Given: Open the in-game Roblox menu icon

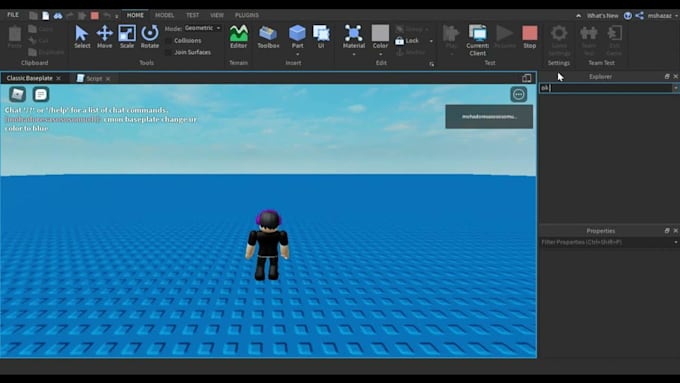Looking at the screenshot, I should 17,94.
